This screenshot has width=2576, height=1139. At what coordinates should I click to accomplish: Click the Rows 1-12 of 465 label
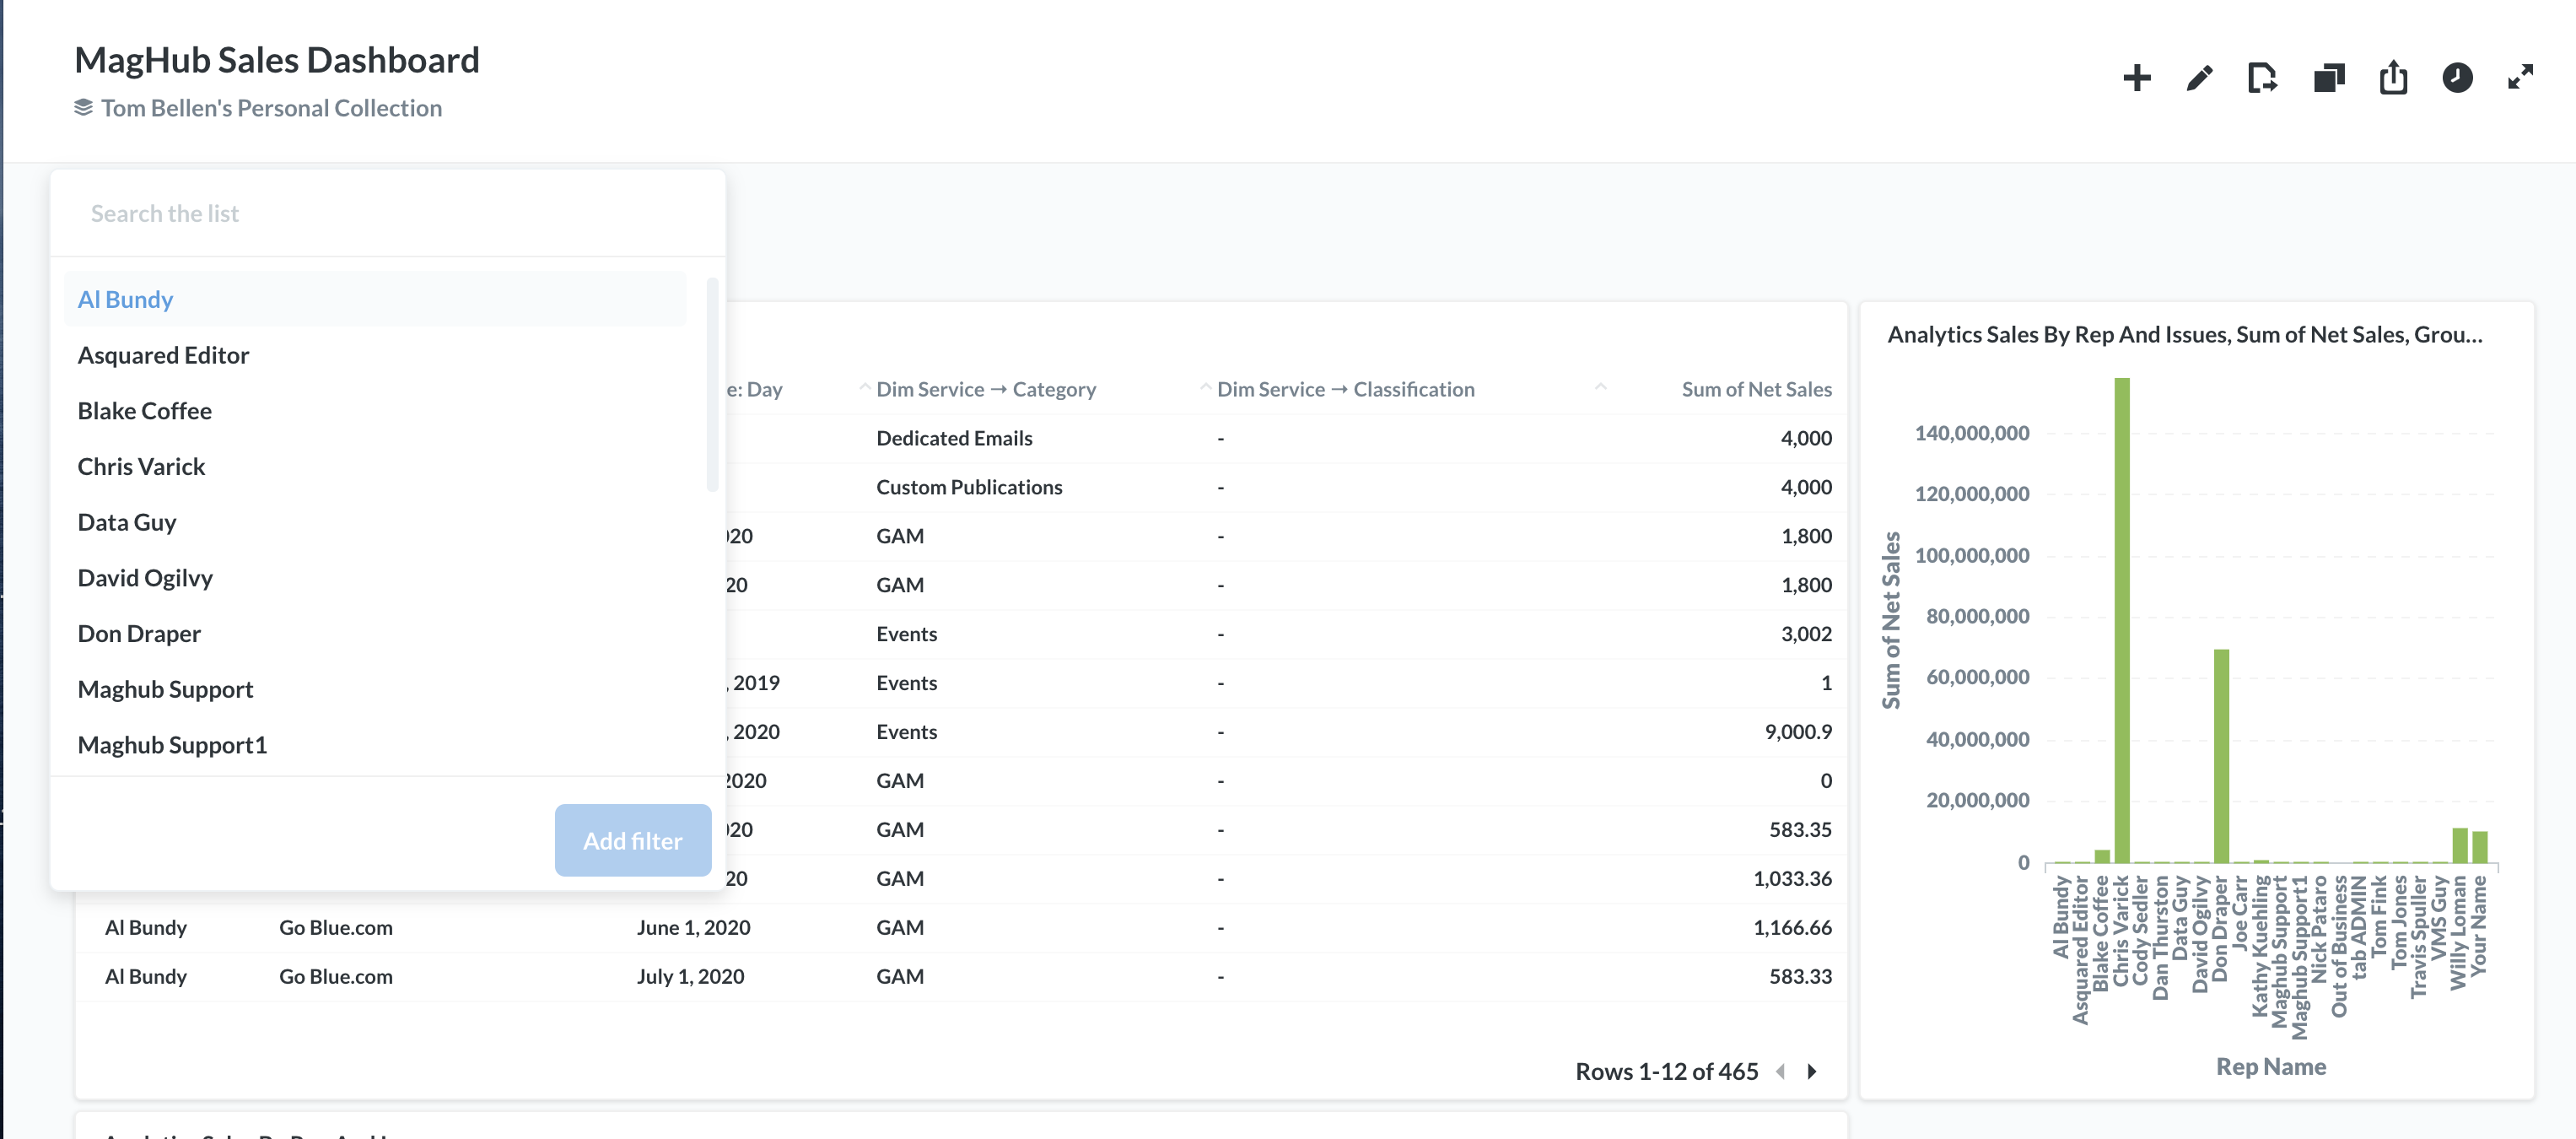[x=1666, y=1071]
